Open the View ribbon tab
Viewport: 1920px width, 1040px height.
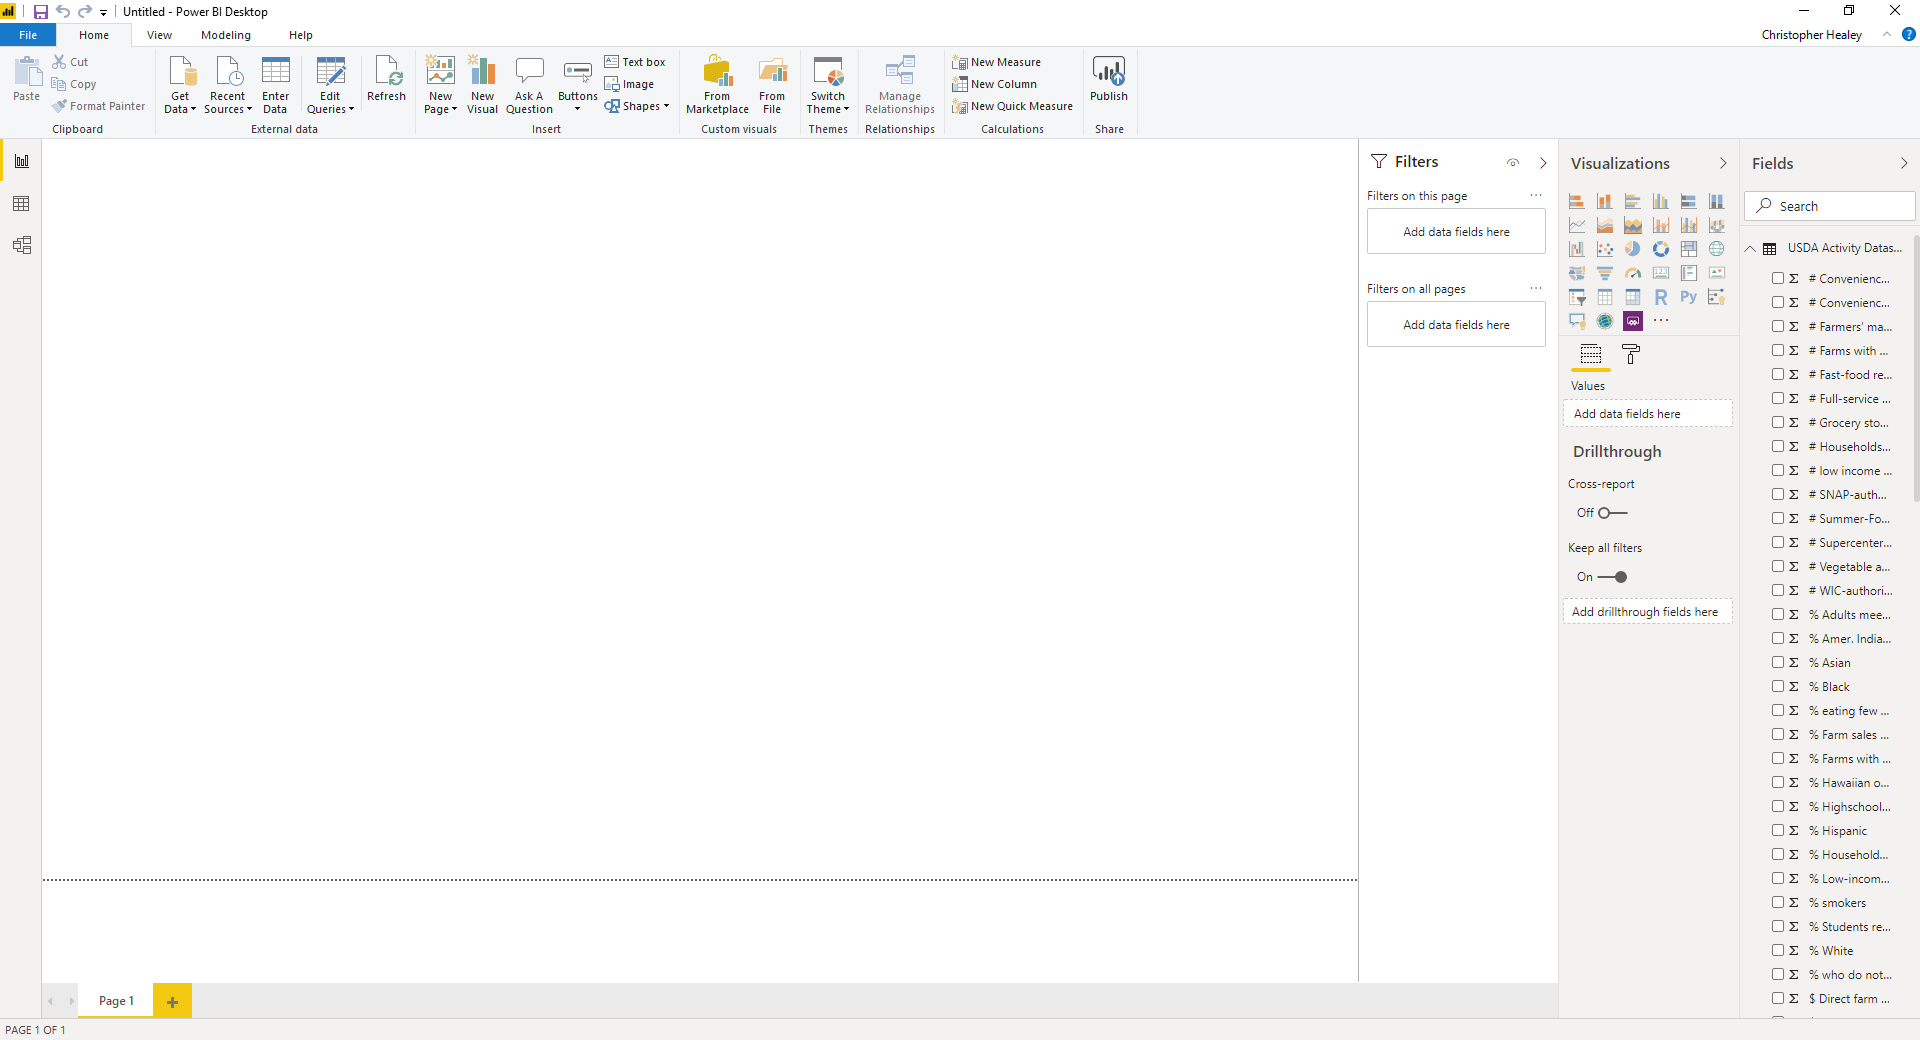[159, 35]
